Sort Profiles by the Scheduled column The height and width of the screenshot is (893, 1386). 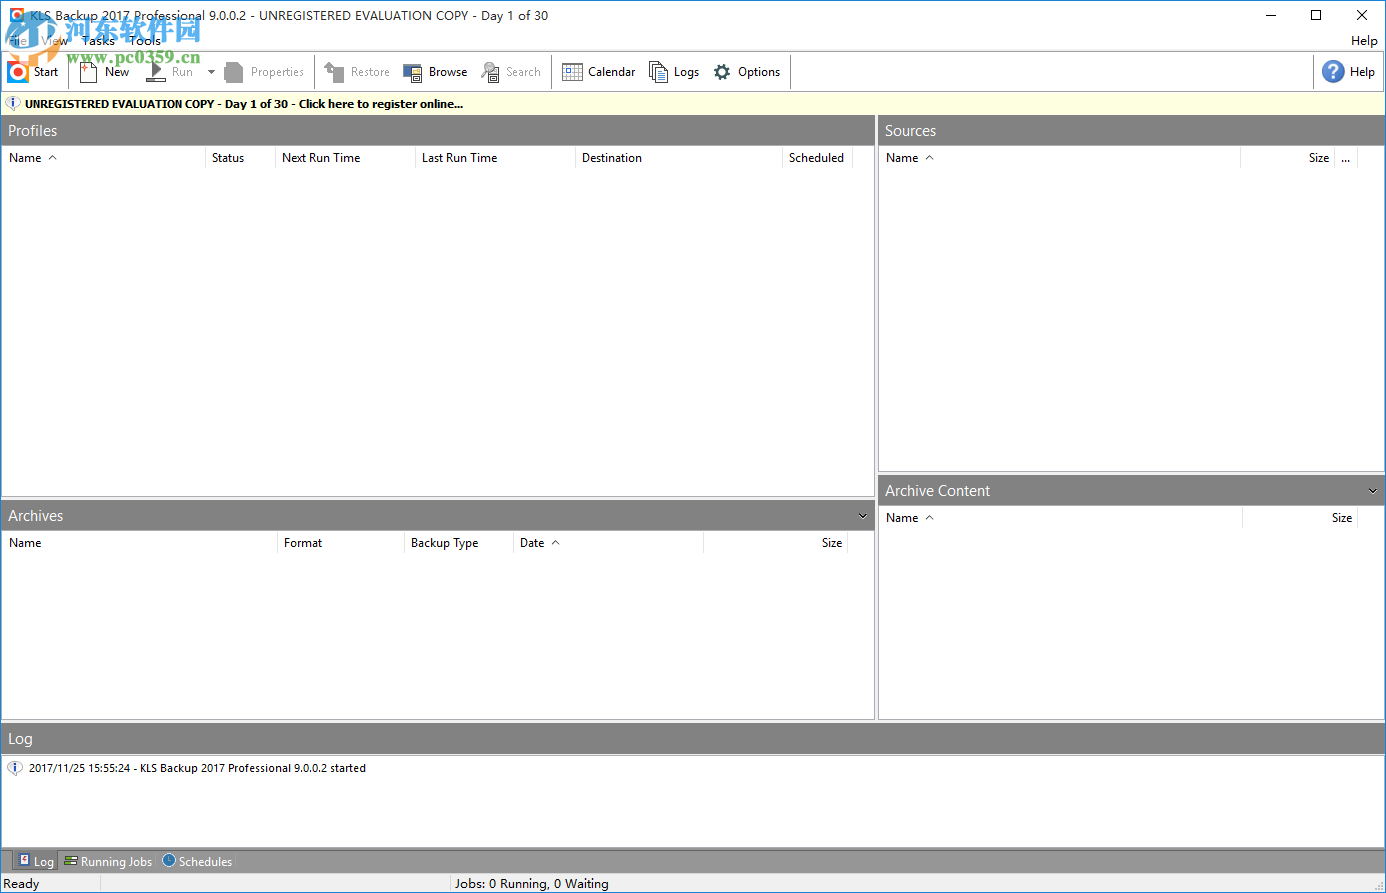coord(817,158)
